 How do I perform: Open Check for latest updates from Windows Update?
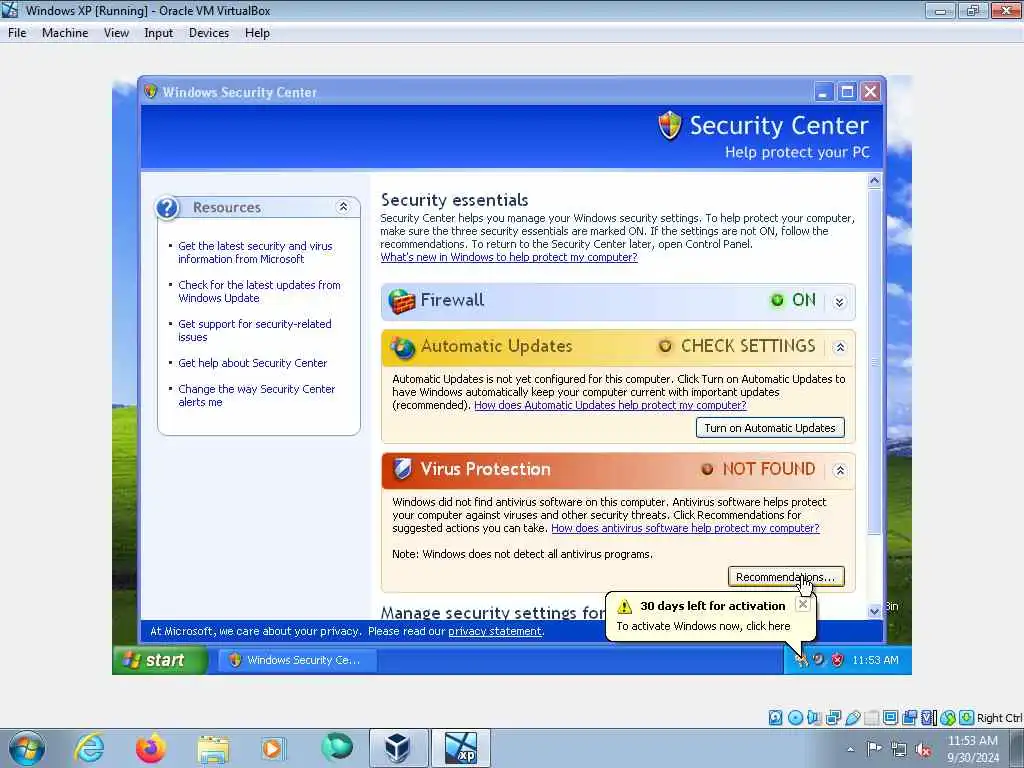[x=259, y=291]
